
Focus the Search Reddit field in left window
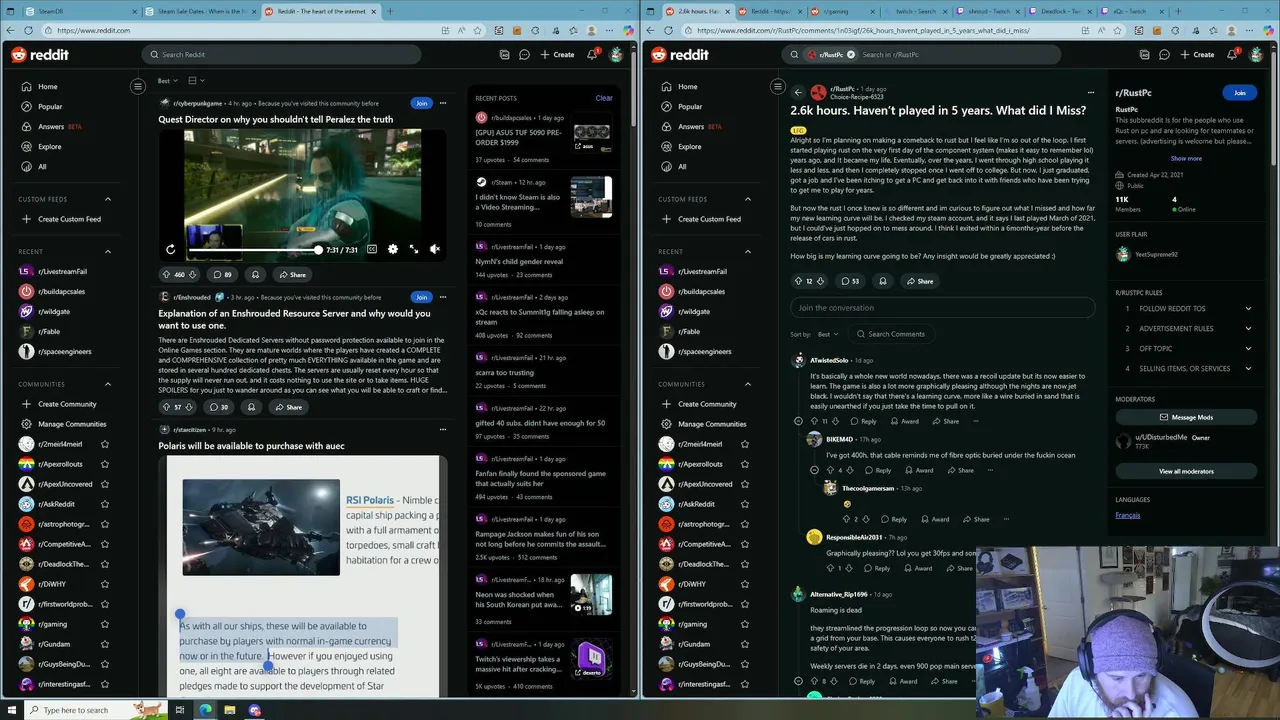[x=283, y=55]
